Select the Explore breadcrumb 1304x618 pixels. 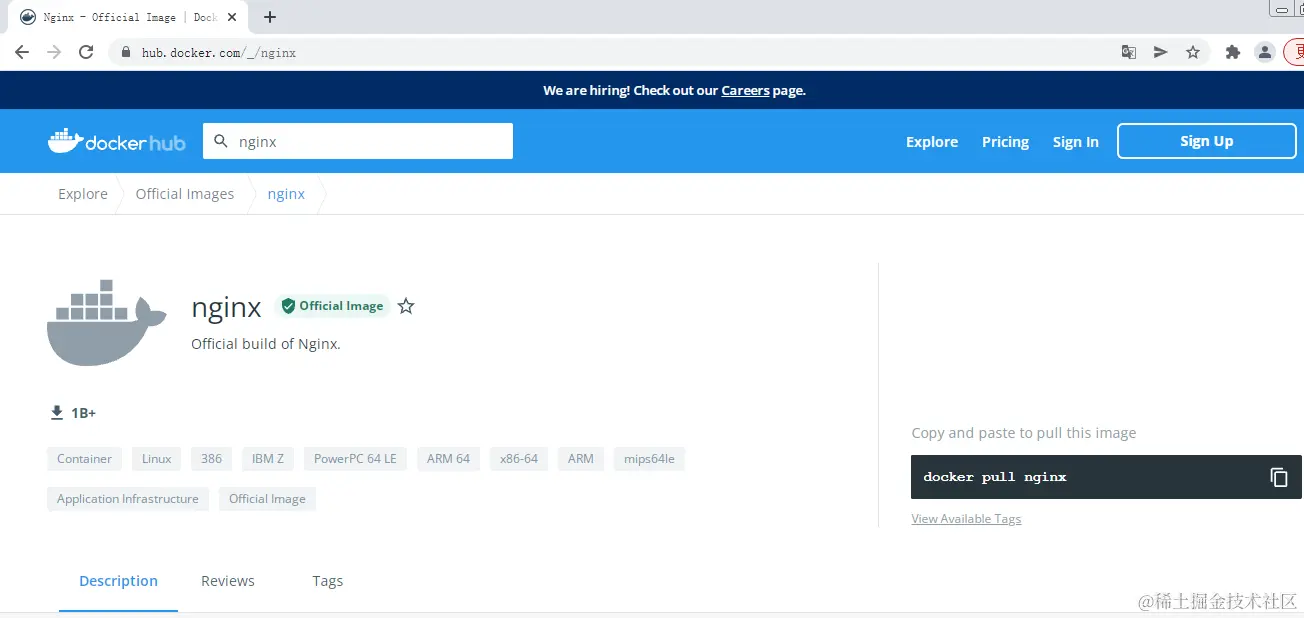[83, 194]
